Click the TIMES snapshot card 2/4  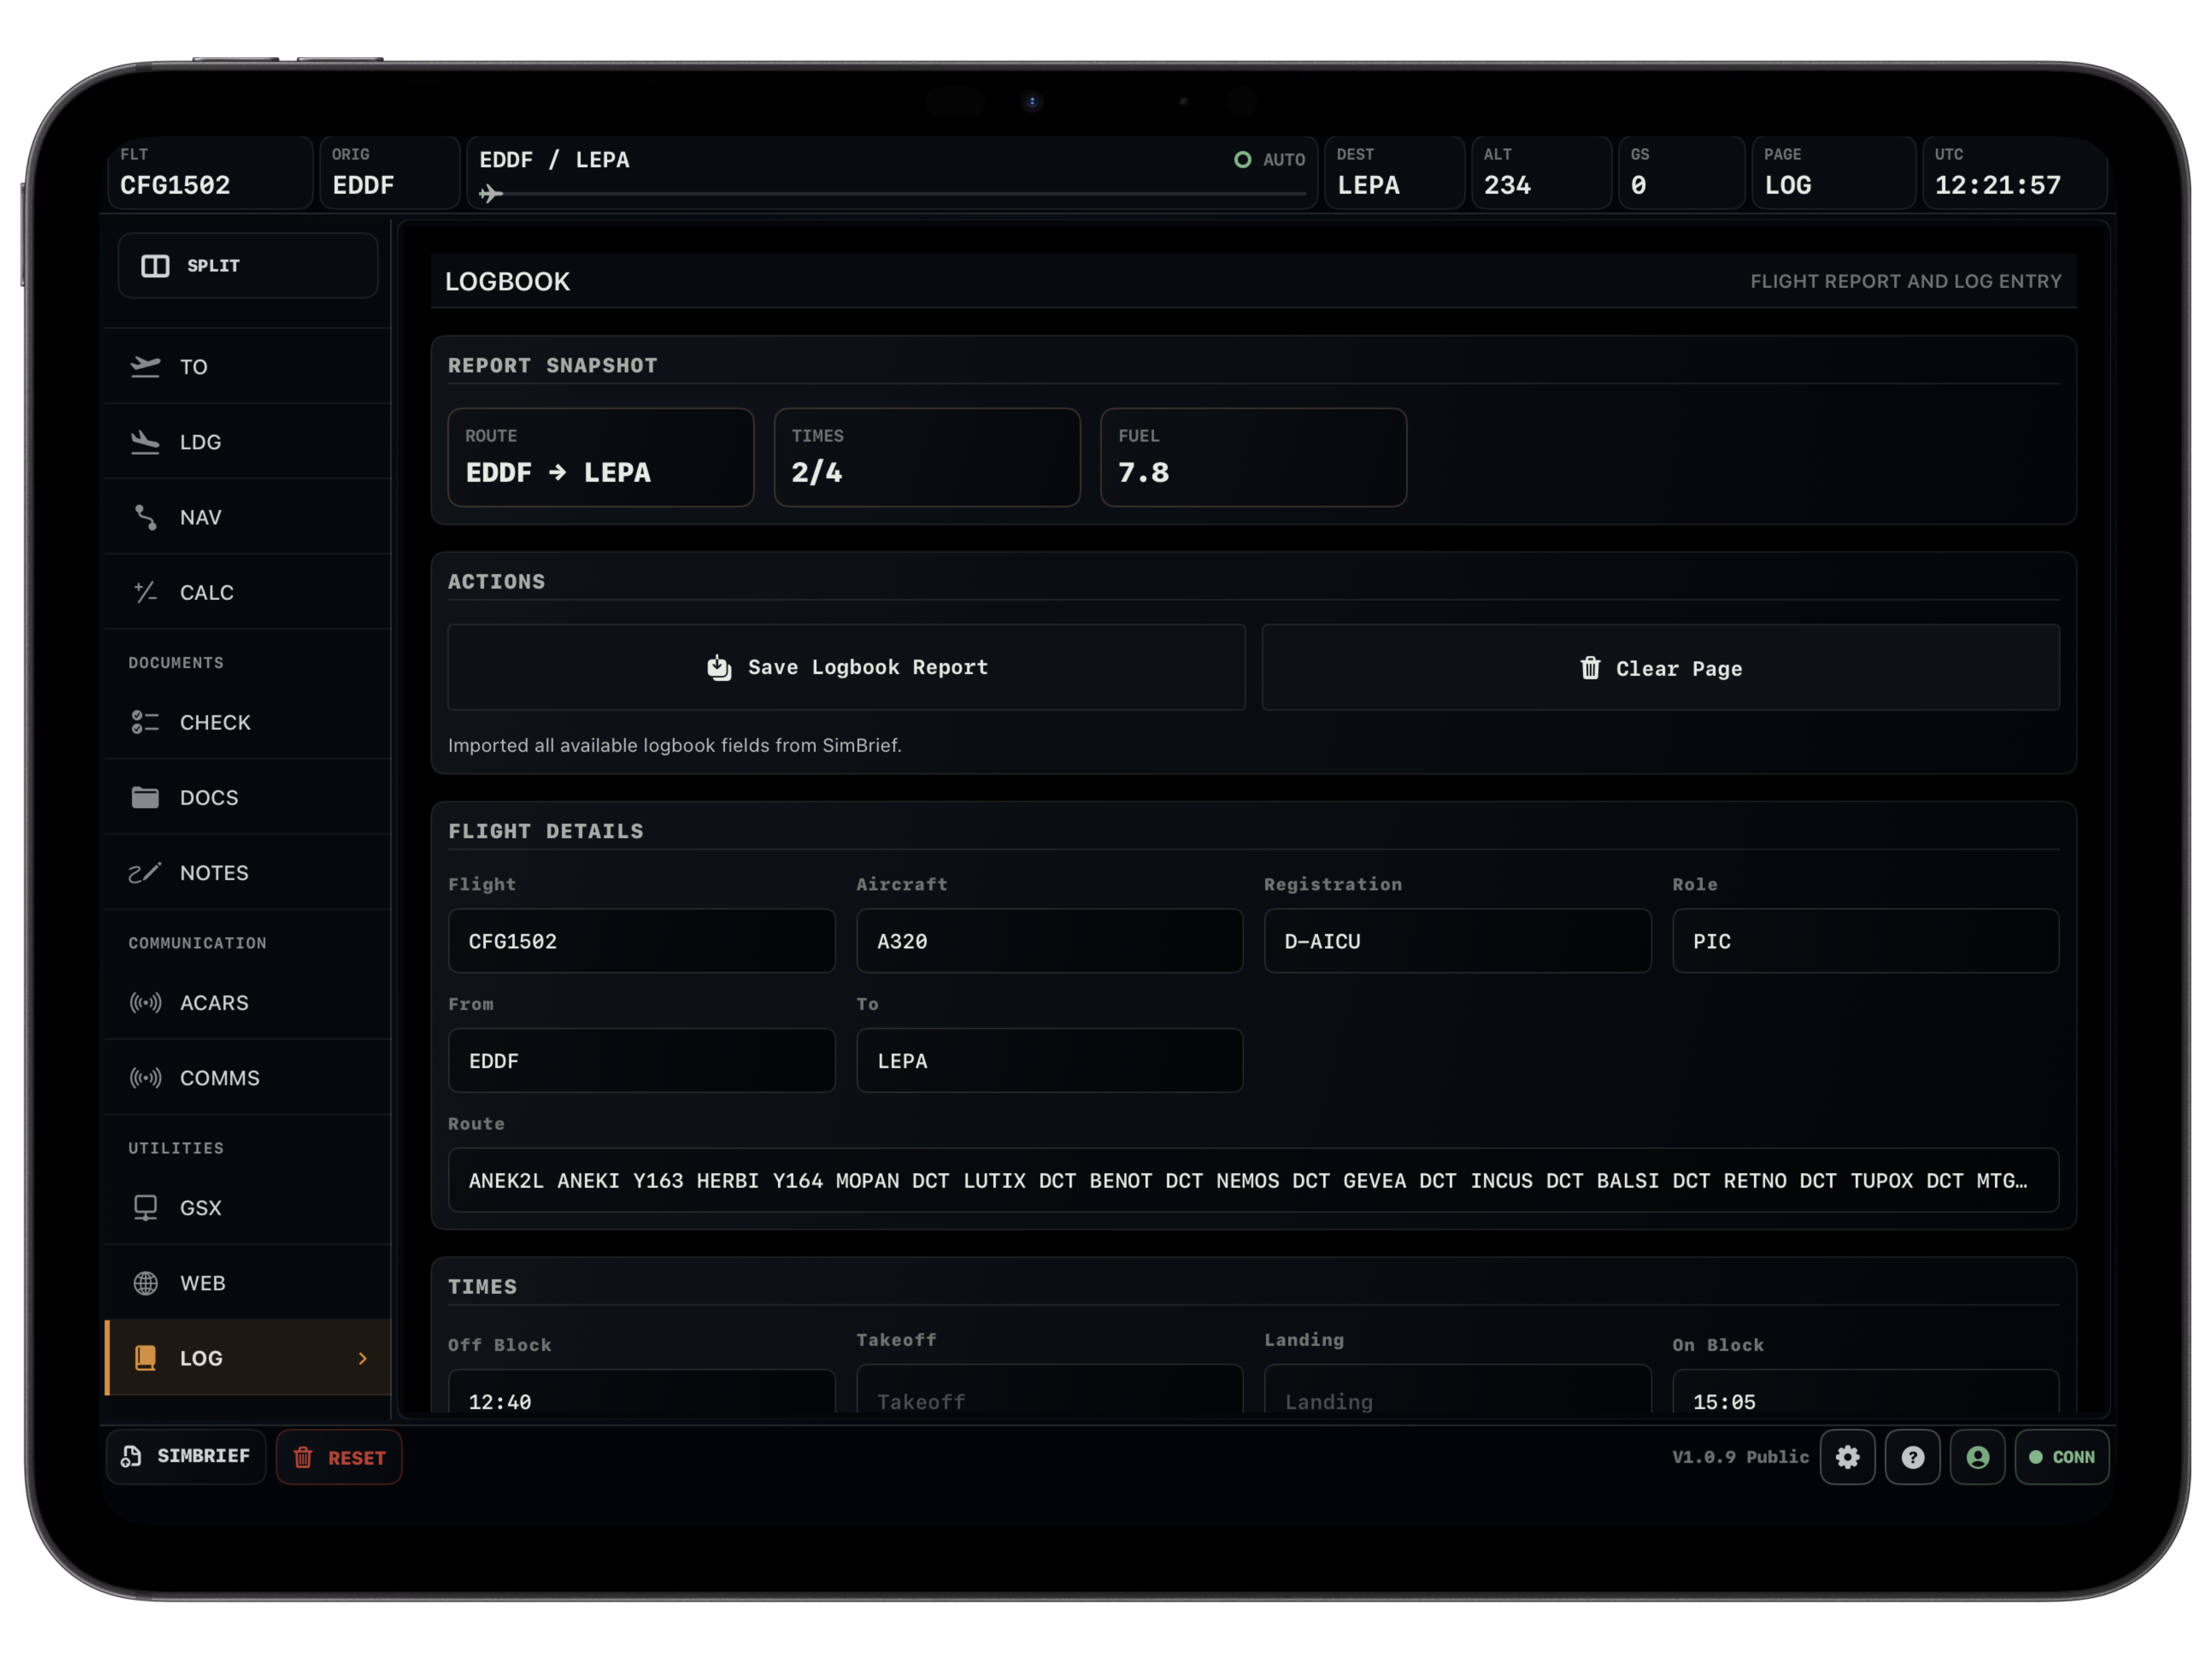[x=927, y=457]
